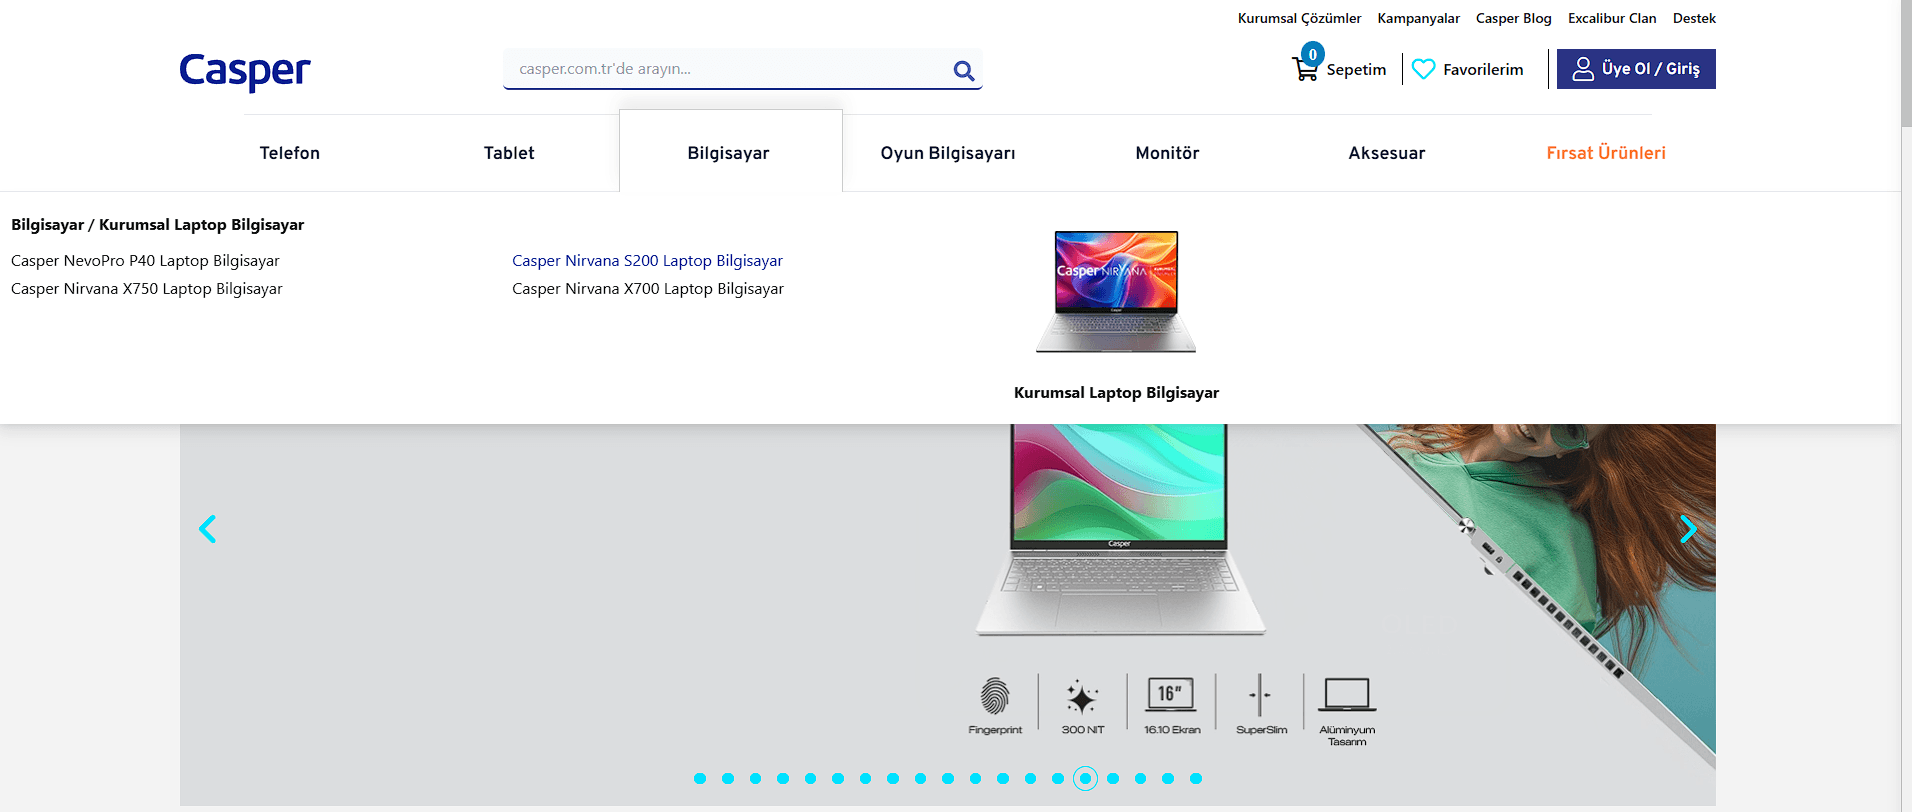Select the Oyun Bilgisayarı menu
The image size is (1912, 812).
pos(948,153)
